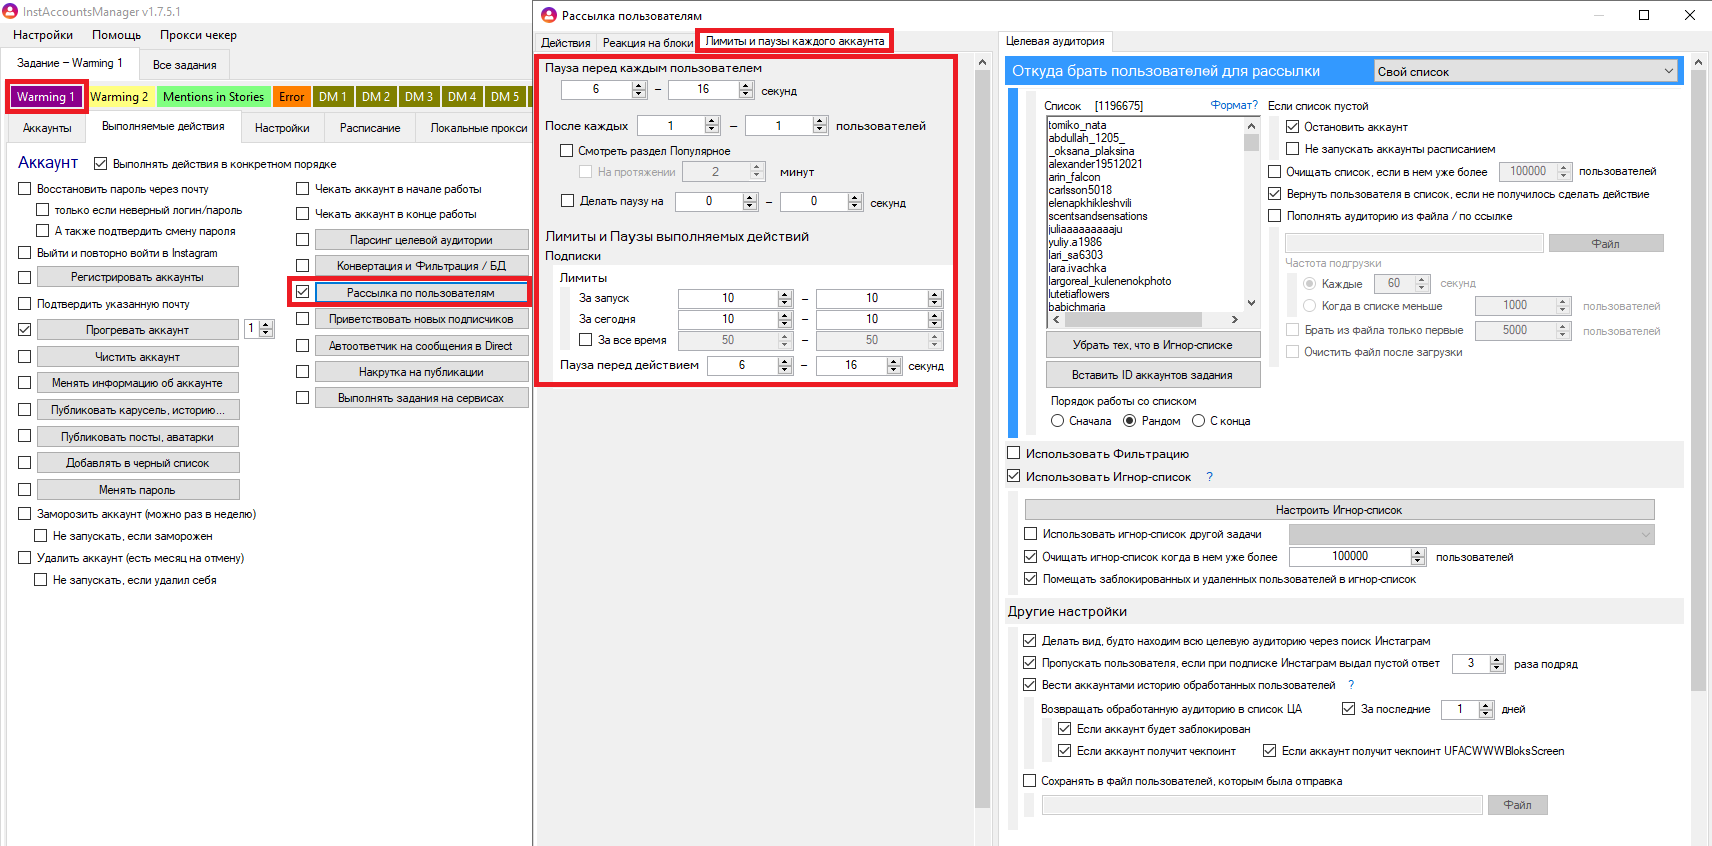Screen dimensions: 1712x846
Task: Open the Свой список dropdown
Action: [1525, 71]
